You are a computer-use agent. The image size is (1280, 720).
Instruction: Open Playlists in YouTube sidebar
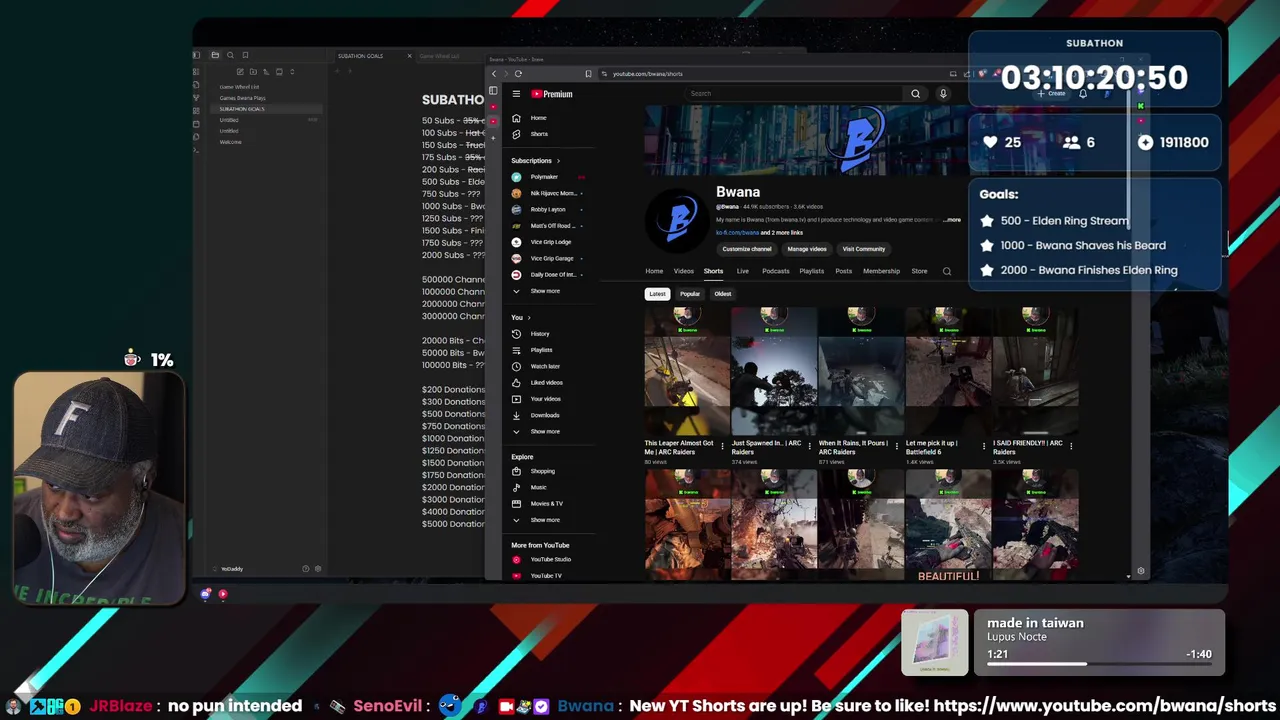[540, 350]
